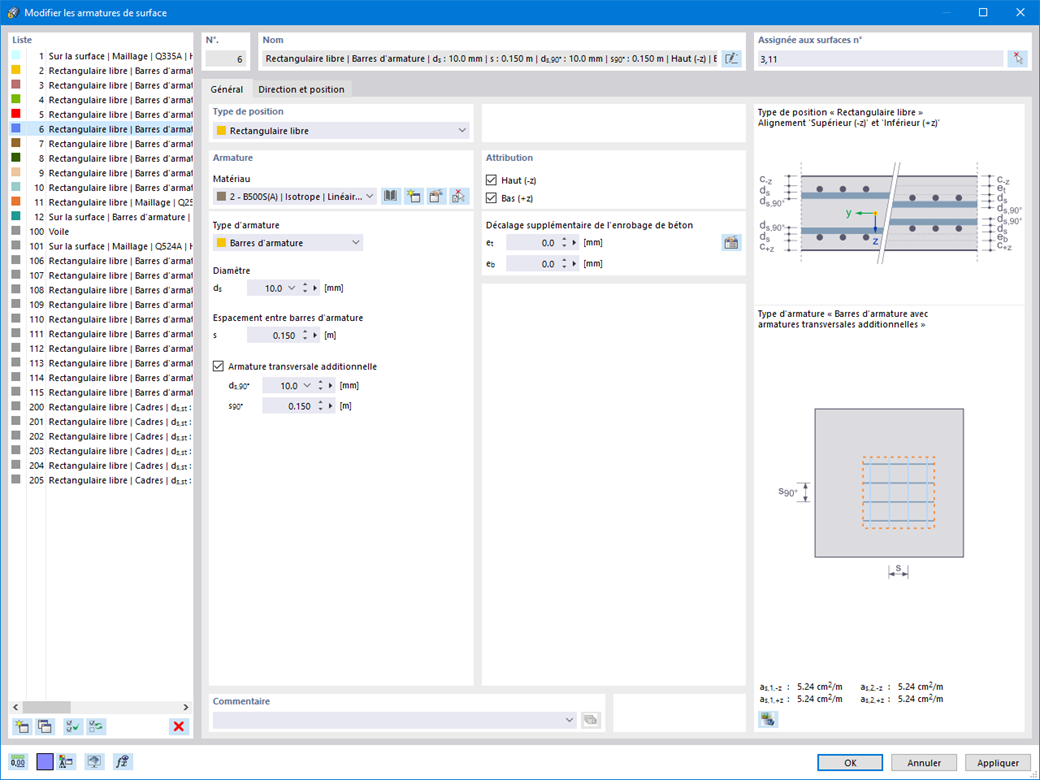The width and height of the screenshot is (1040, 780).
Task: Uncheck Armature transversale additionnelle
Action: point(218,366)
